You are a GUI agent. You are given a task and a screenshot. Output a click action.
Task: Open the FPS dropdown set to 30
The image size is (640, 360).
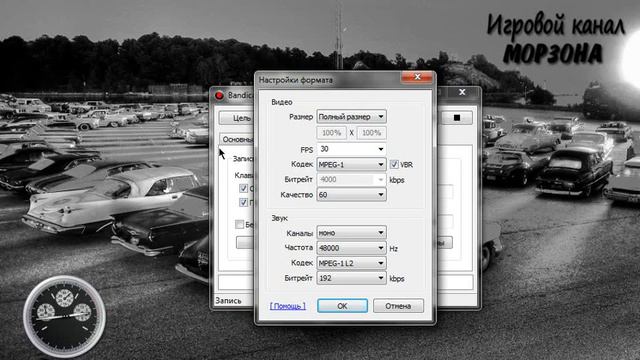point(351,149)
